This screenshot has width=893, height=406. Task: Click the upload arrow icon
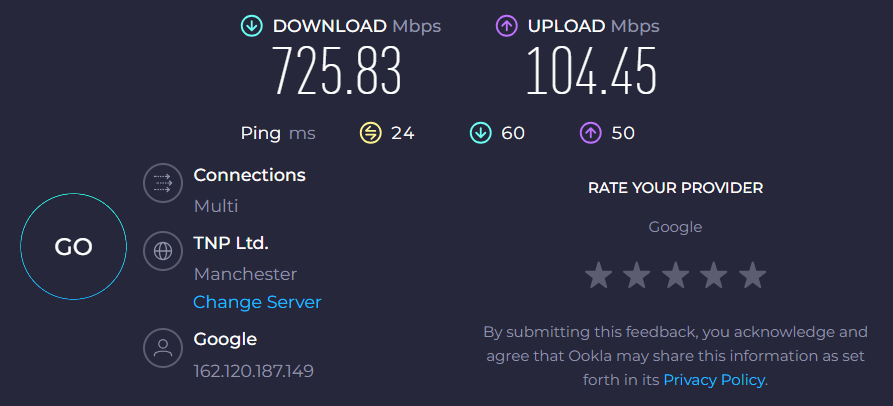coord(507,25)
